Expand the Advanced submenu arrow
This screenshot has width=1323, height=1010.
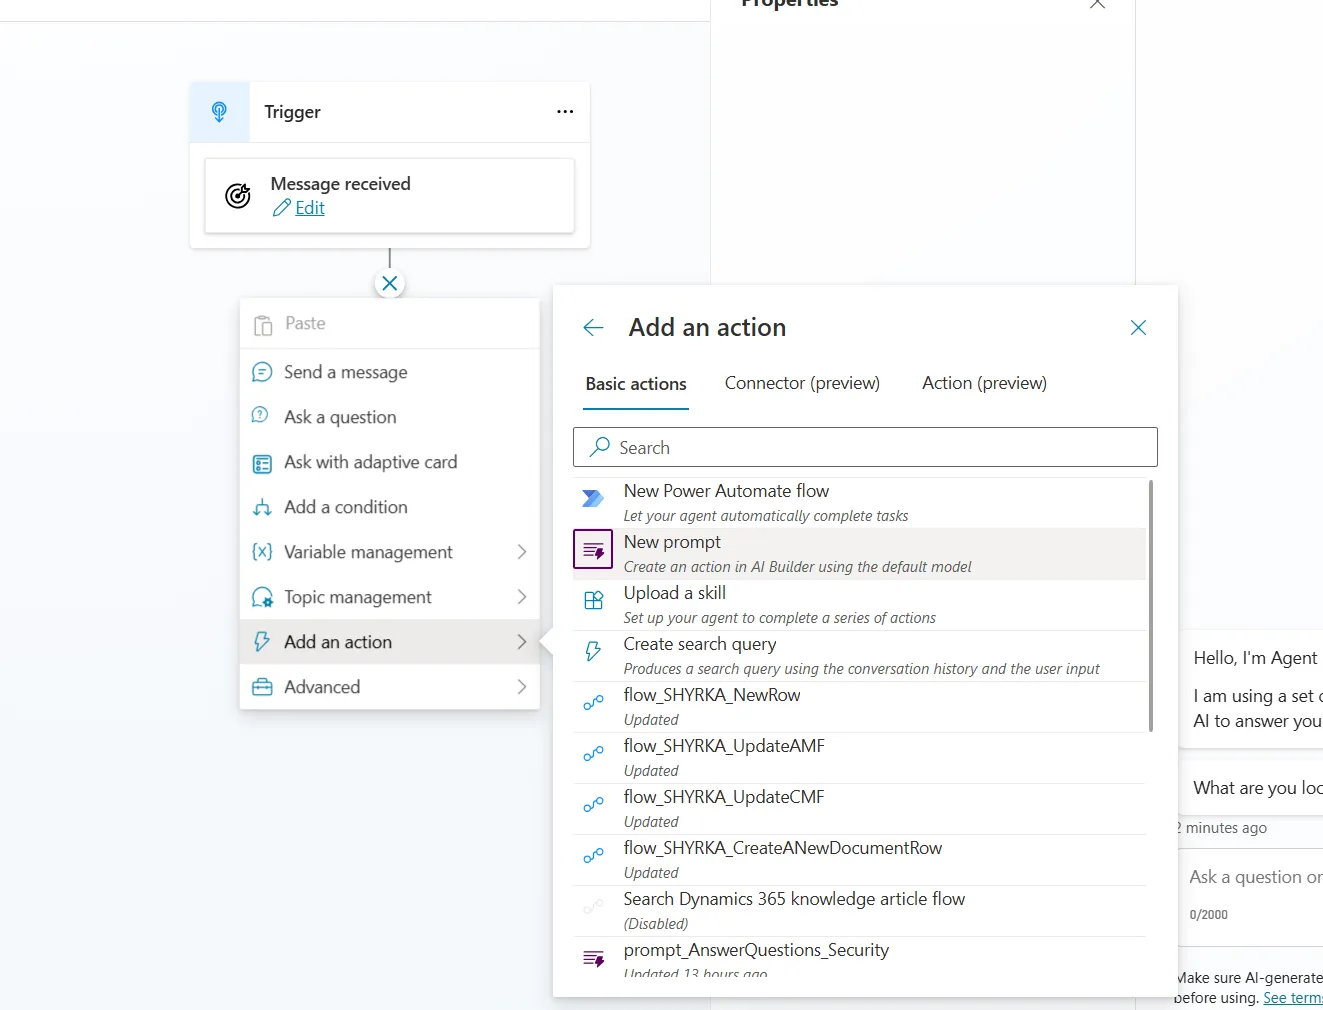click(522, 687)
